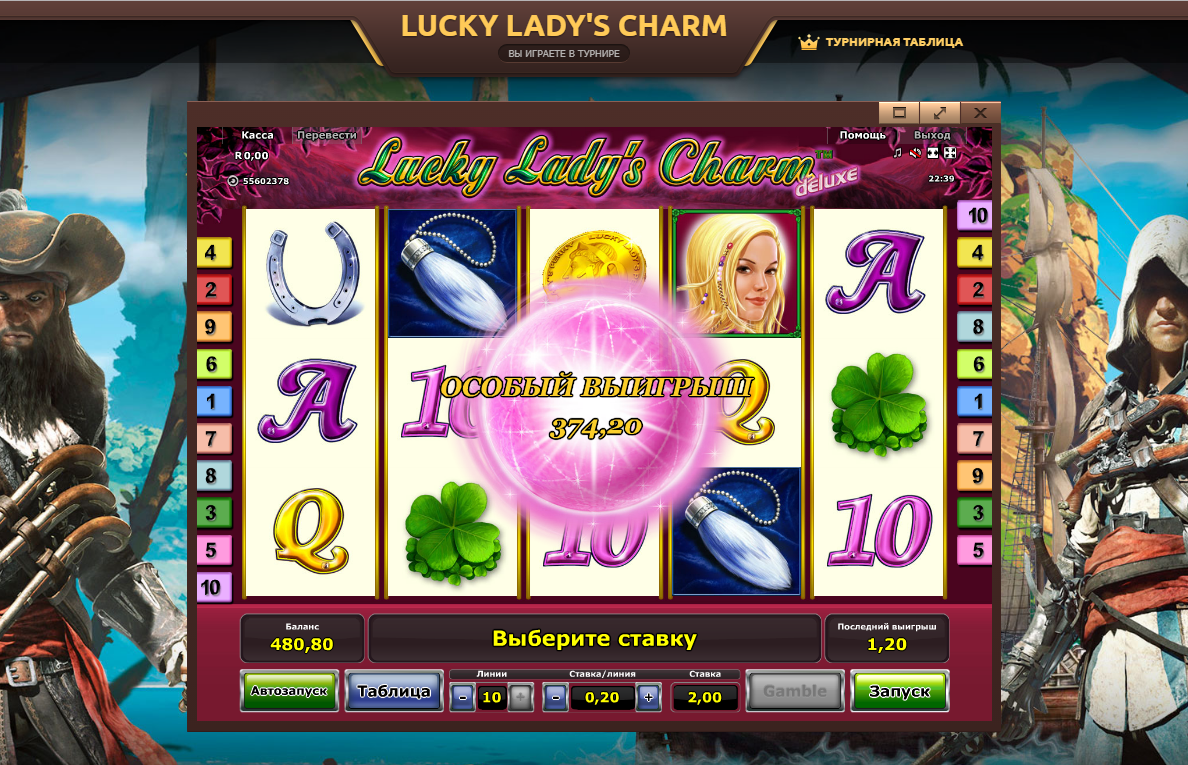
Task: Toggle the music note icon
Action: pyautogui.click(x=898, y=153)
